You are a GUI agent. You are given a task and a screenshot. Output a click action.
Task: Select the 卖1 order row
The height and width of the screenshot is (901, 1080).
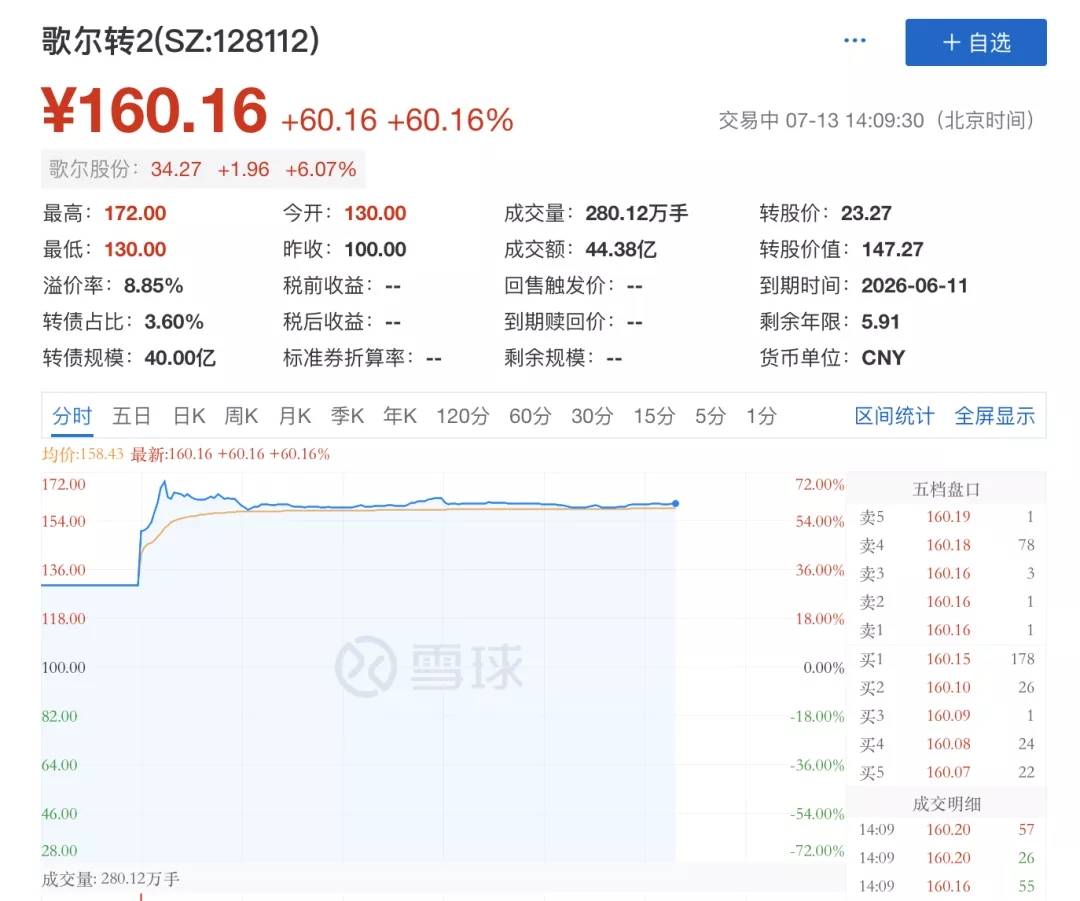click(x=947, y=630)
